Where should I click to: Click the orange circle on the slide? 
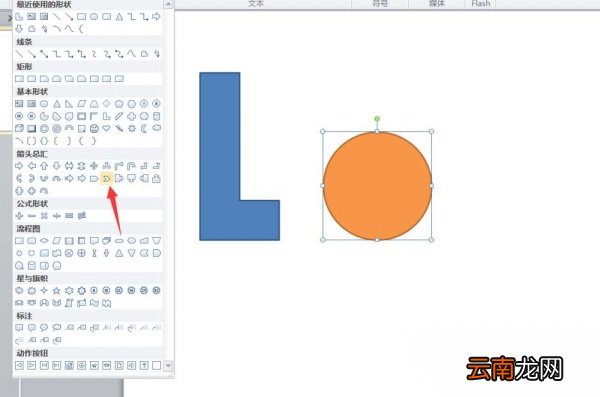coord(377,186)
